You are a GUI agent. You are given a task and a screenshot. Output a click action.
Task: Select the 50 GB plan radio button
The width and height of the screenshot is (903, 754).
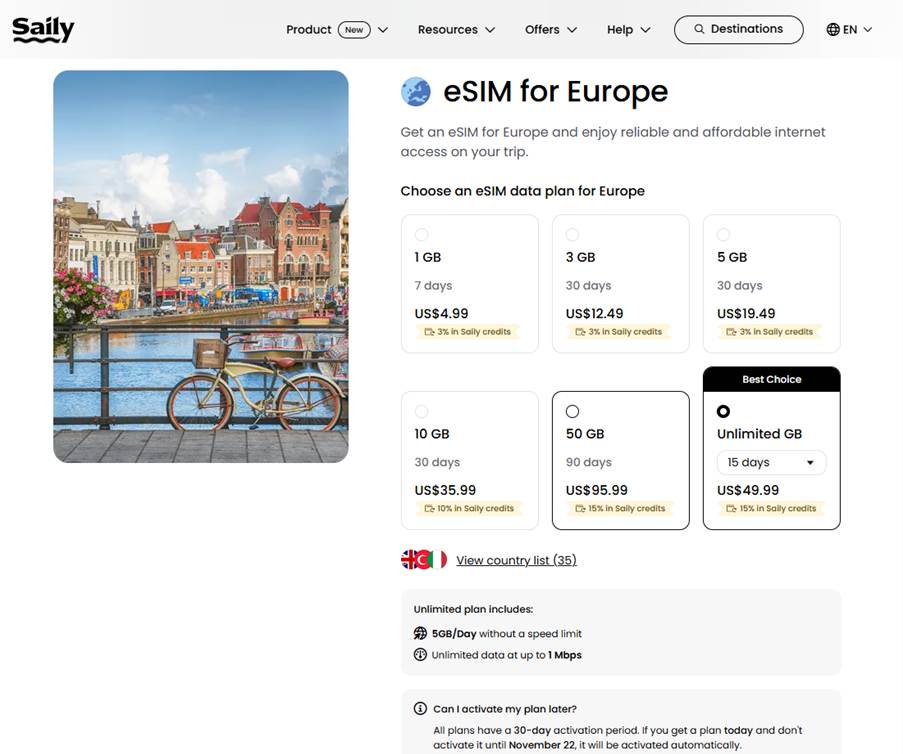pos(572,411)
